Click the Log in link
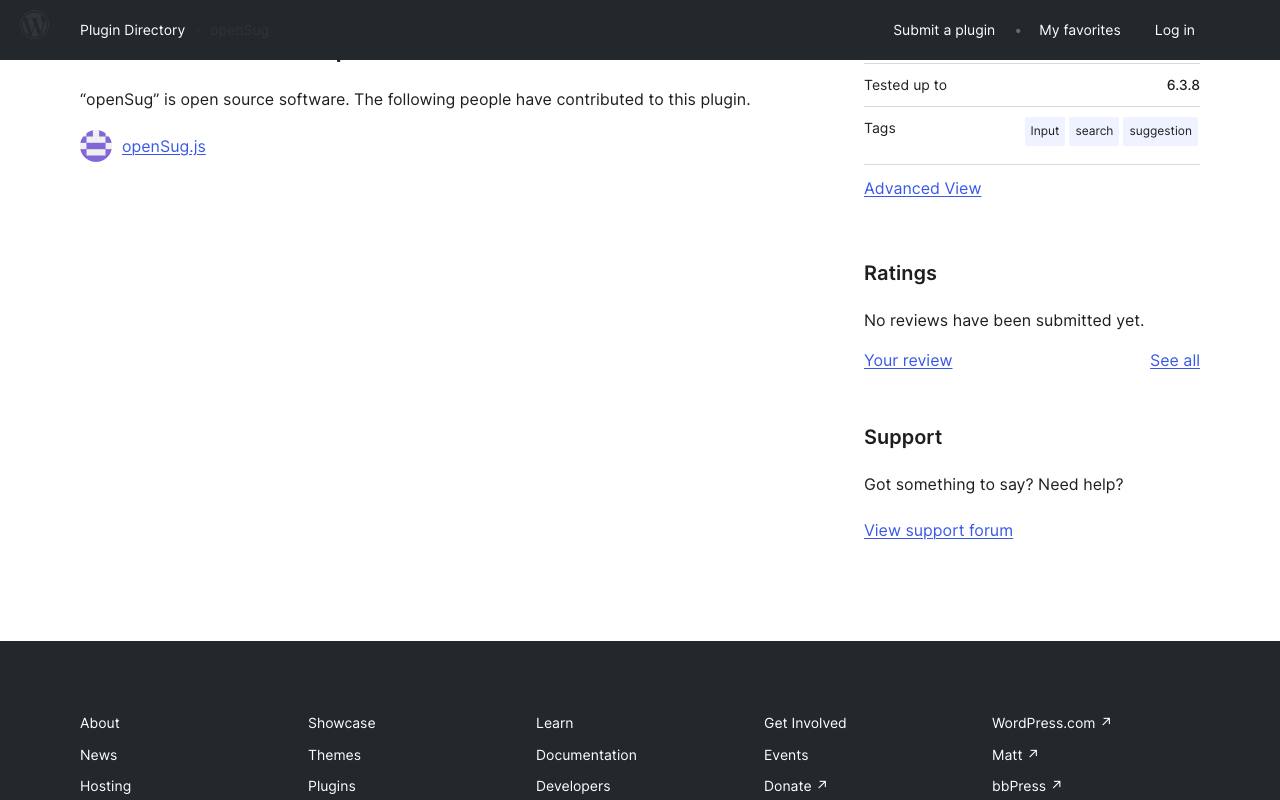This screenshot has width=1280, height=800. (1174, 30)
